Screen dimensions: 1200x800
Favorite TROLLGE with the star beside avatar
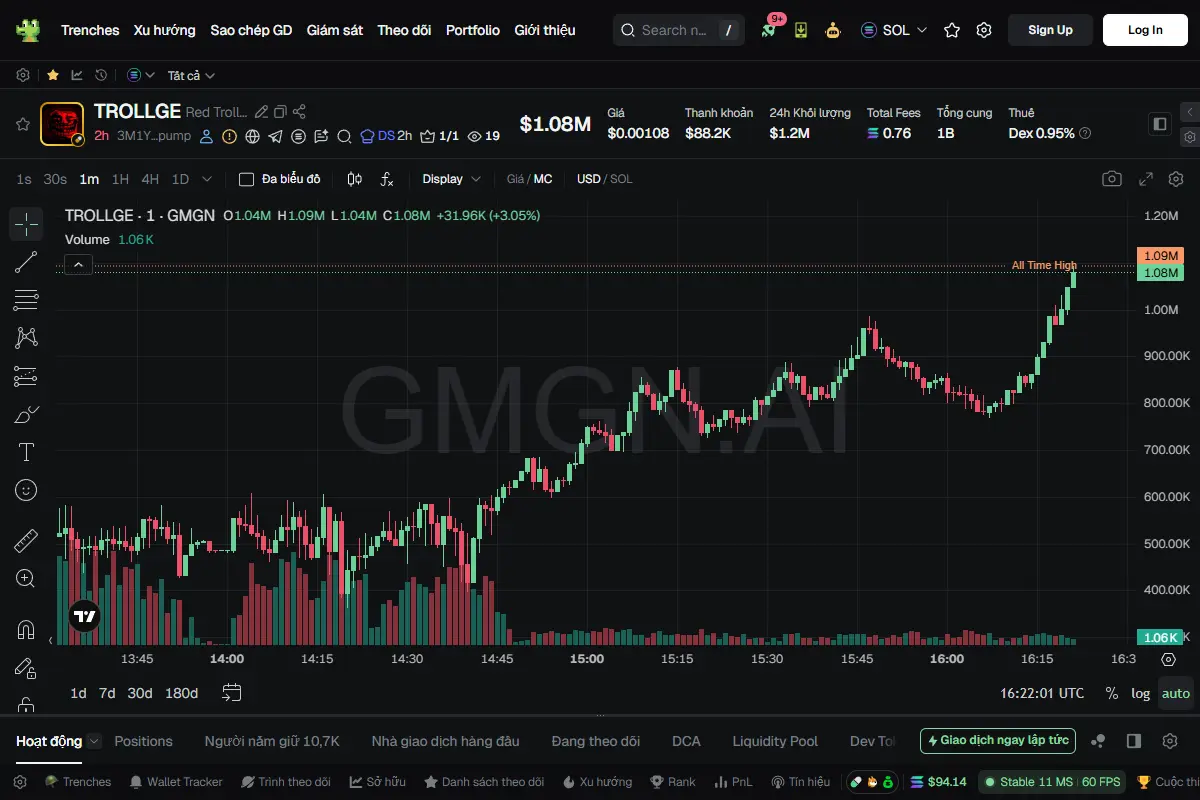[22, 124]
